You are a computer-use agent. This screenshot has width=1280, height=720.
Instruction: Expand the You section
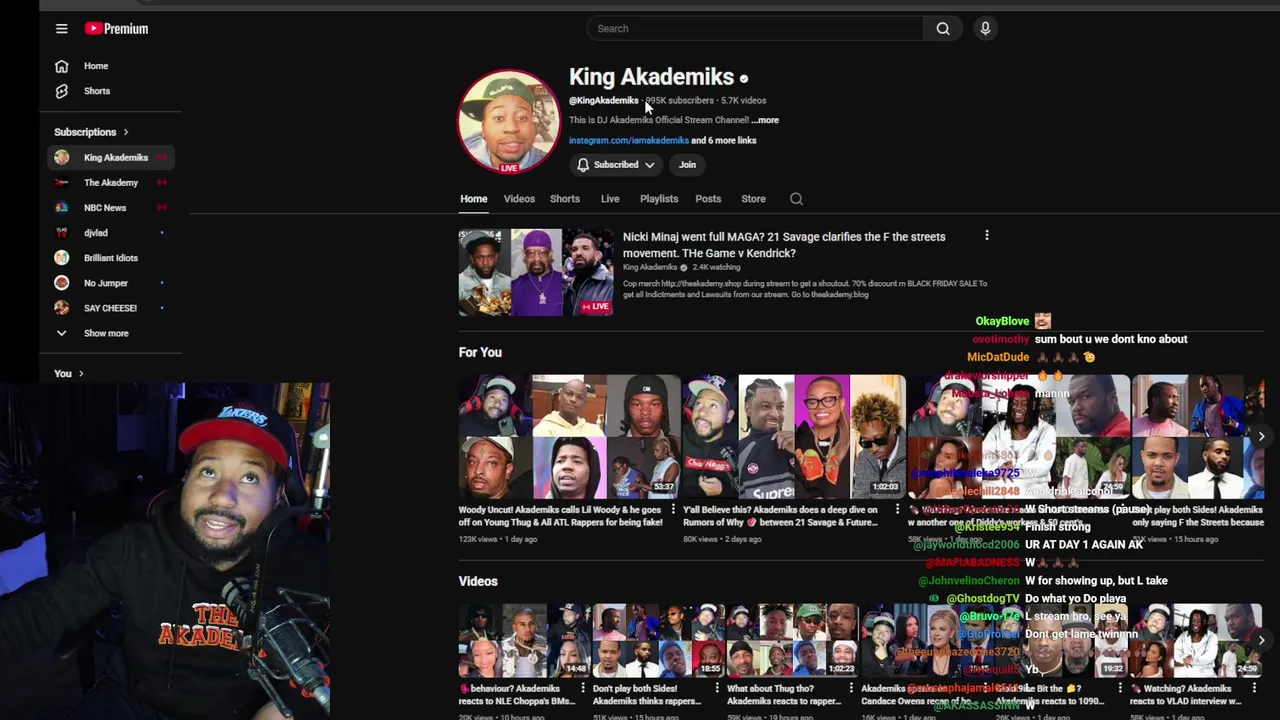pos(69,373)
